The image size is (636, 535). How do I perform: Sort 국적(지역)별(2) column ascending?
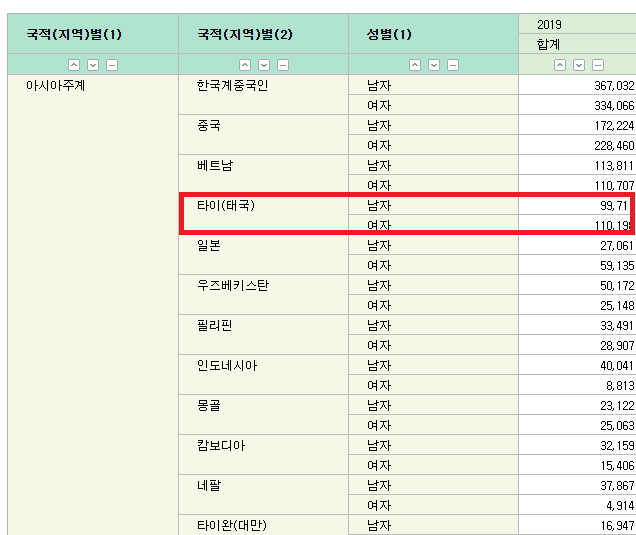coord(244,65)
